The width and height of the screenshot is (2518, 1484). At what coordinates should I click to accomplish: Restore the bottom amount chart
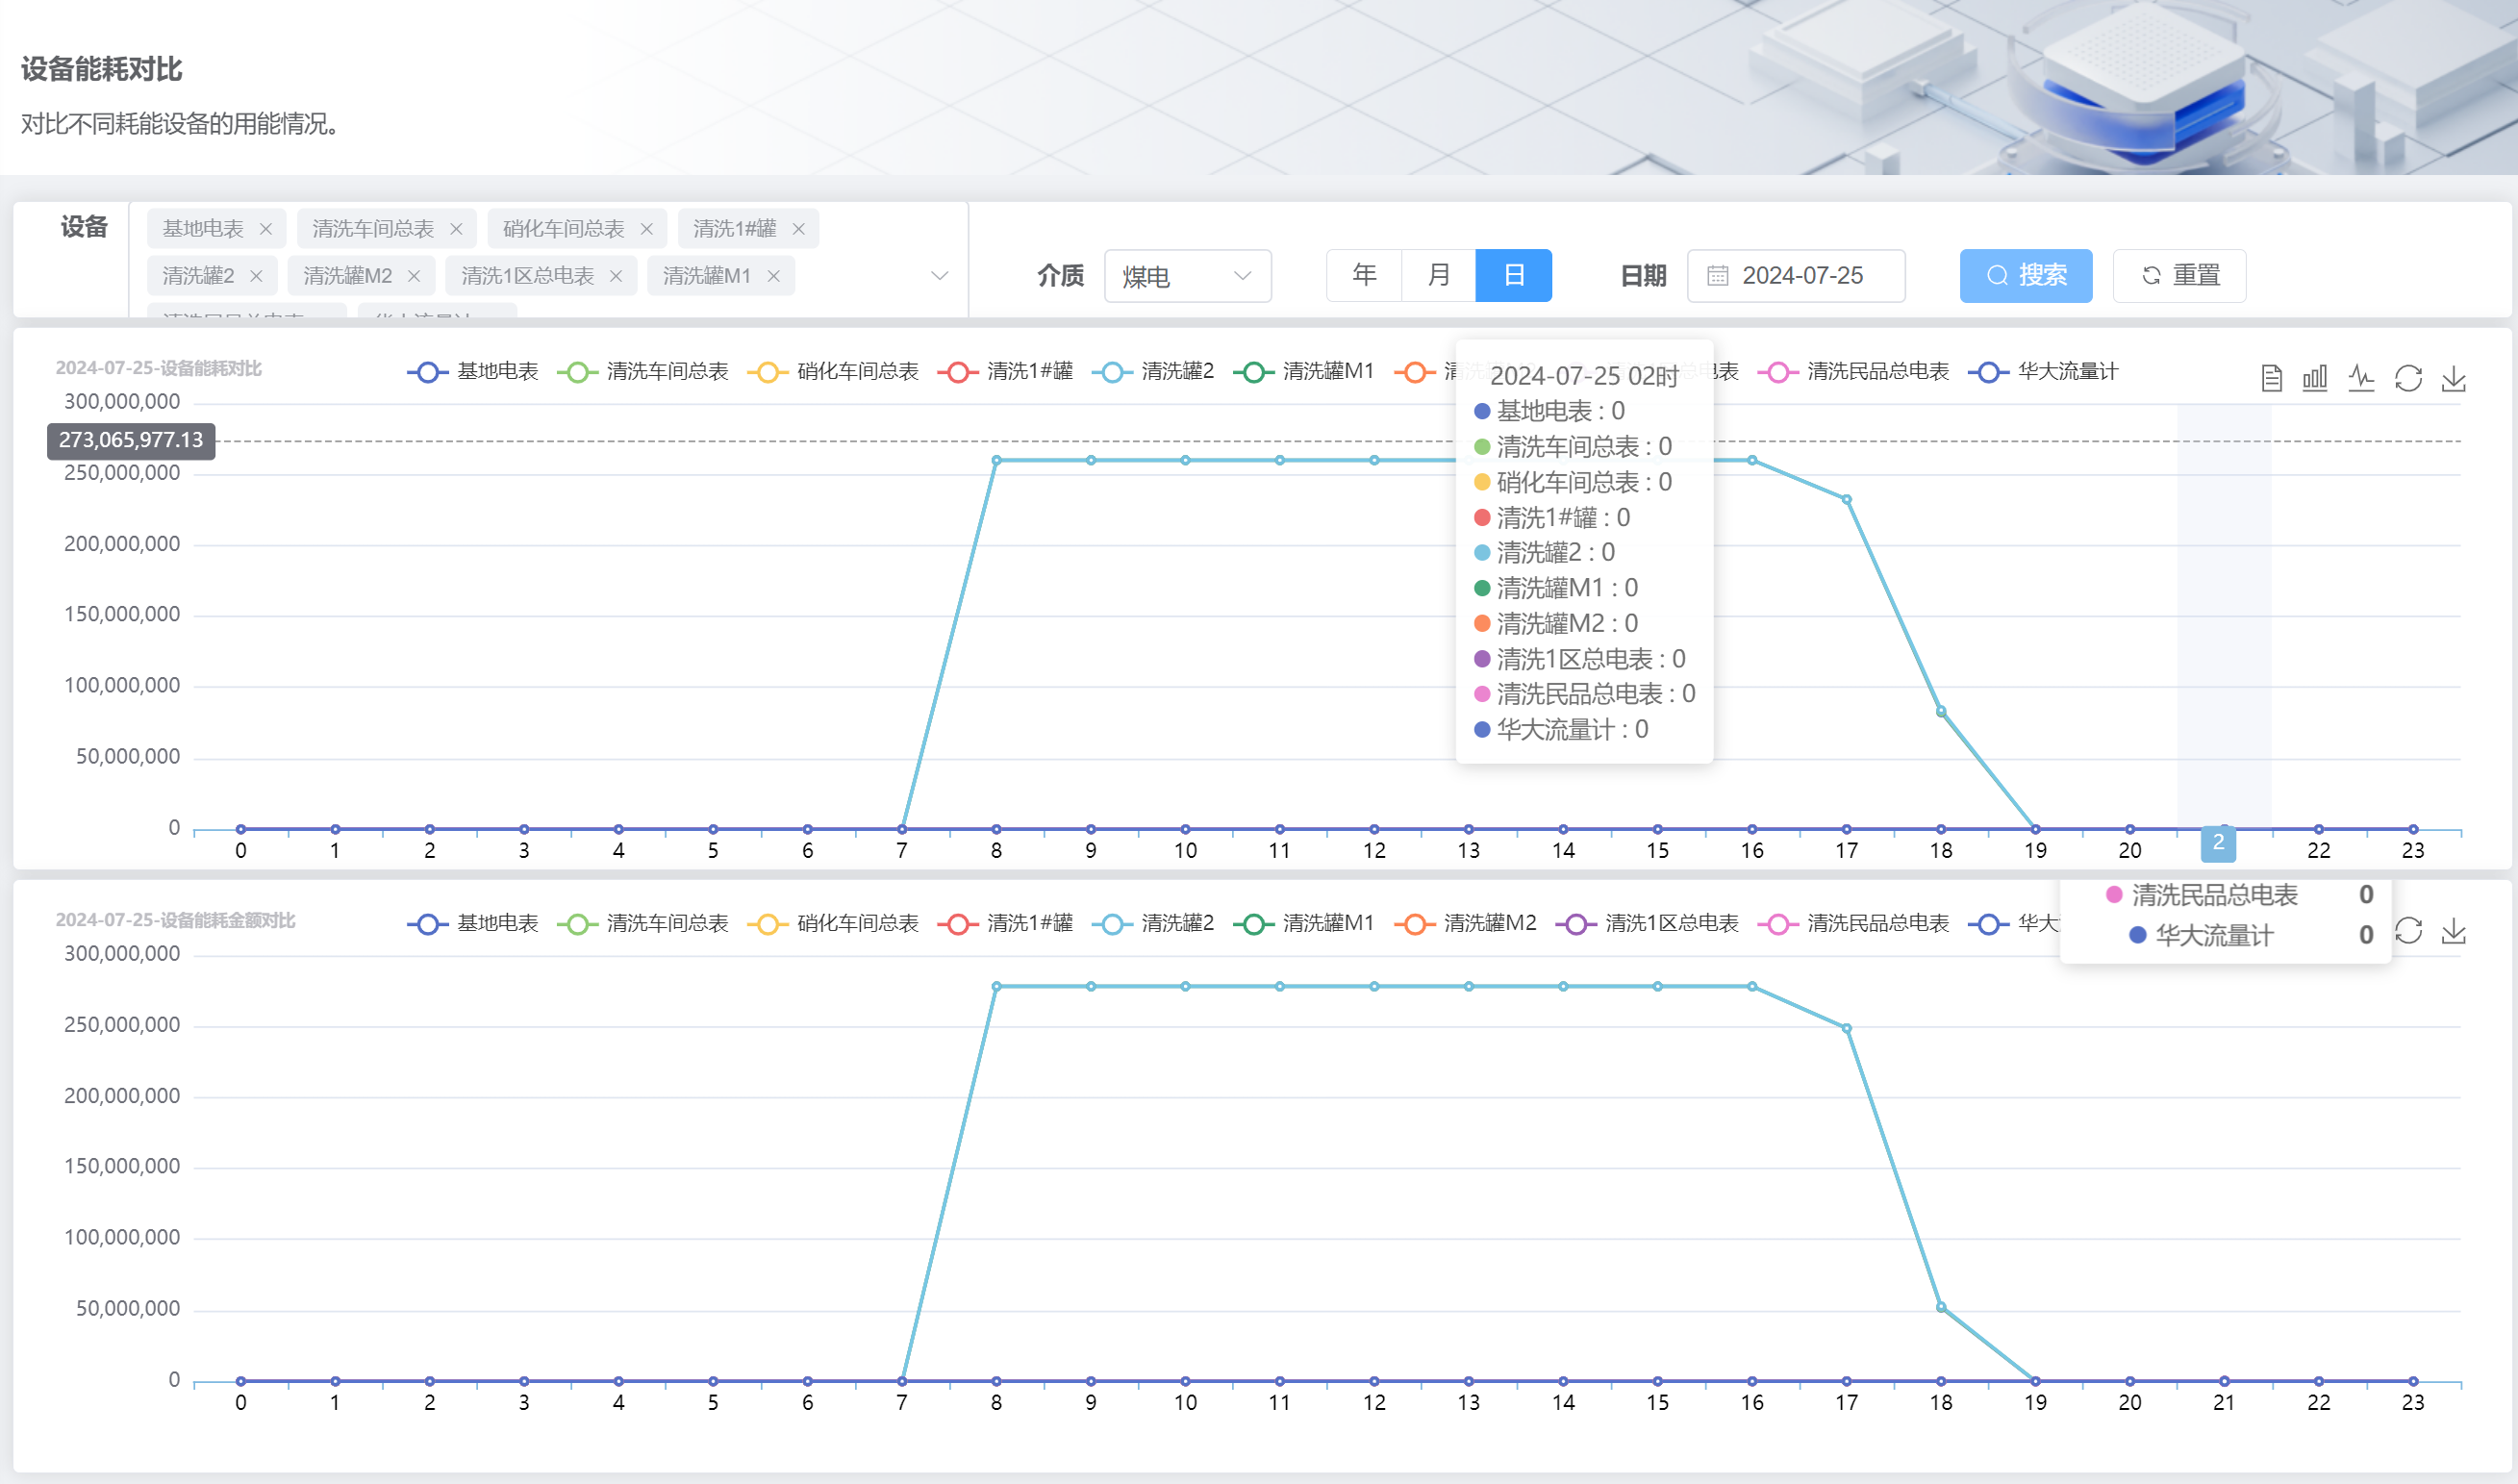(x=2409, y=931)
